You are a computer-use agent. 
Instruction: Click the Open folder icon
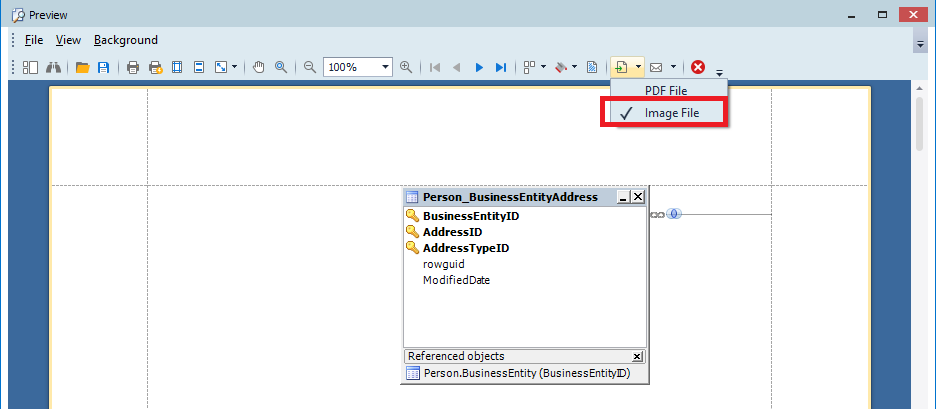point(82,67)
